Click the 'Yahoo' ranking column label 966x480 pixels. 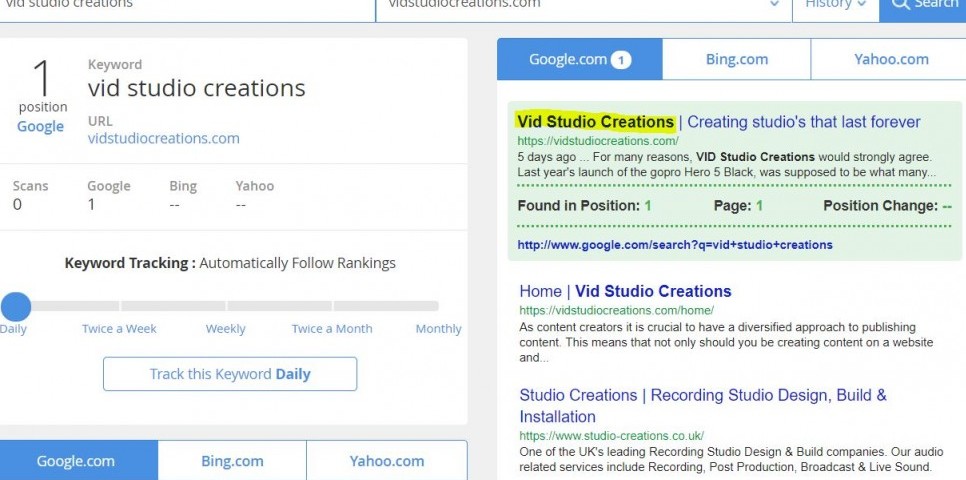point(254,185)
